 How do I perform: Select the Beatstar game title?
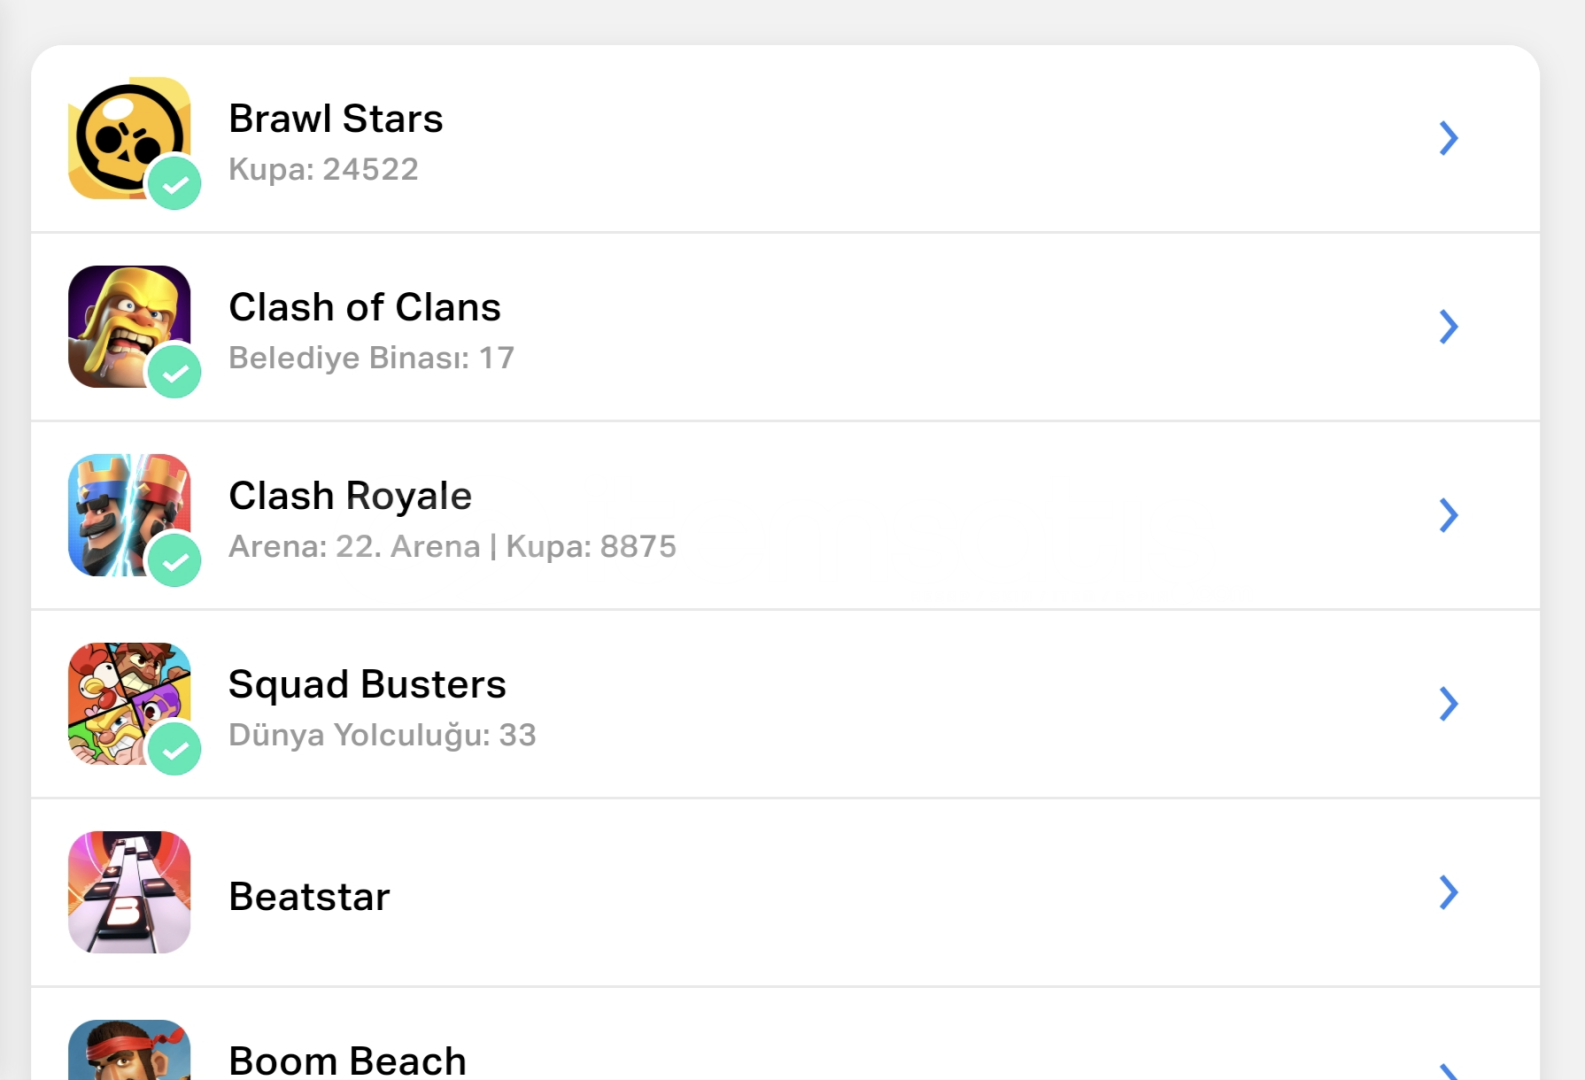309,897
